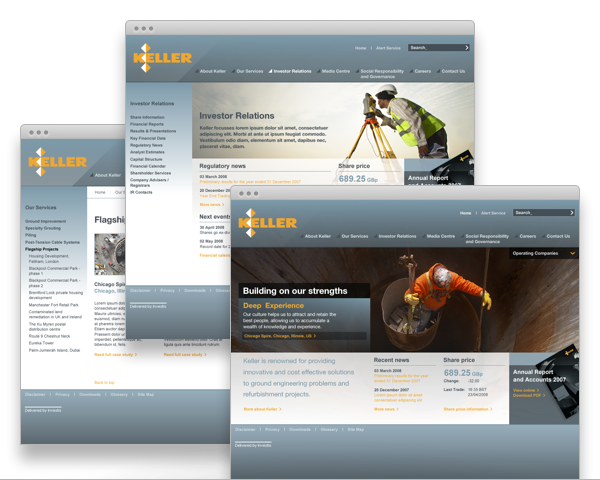Open Careers in front window nav
The width and height of the screenshot is (600, 480).
click(x=528, y=236)
